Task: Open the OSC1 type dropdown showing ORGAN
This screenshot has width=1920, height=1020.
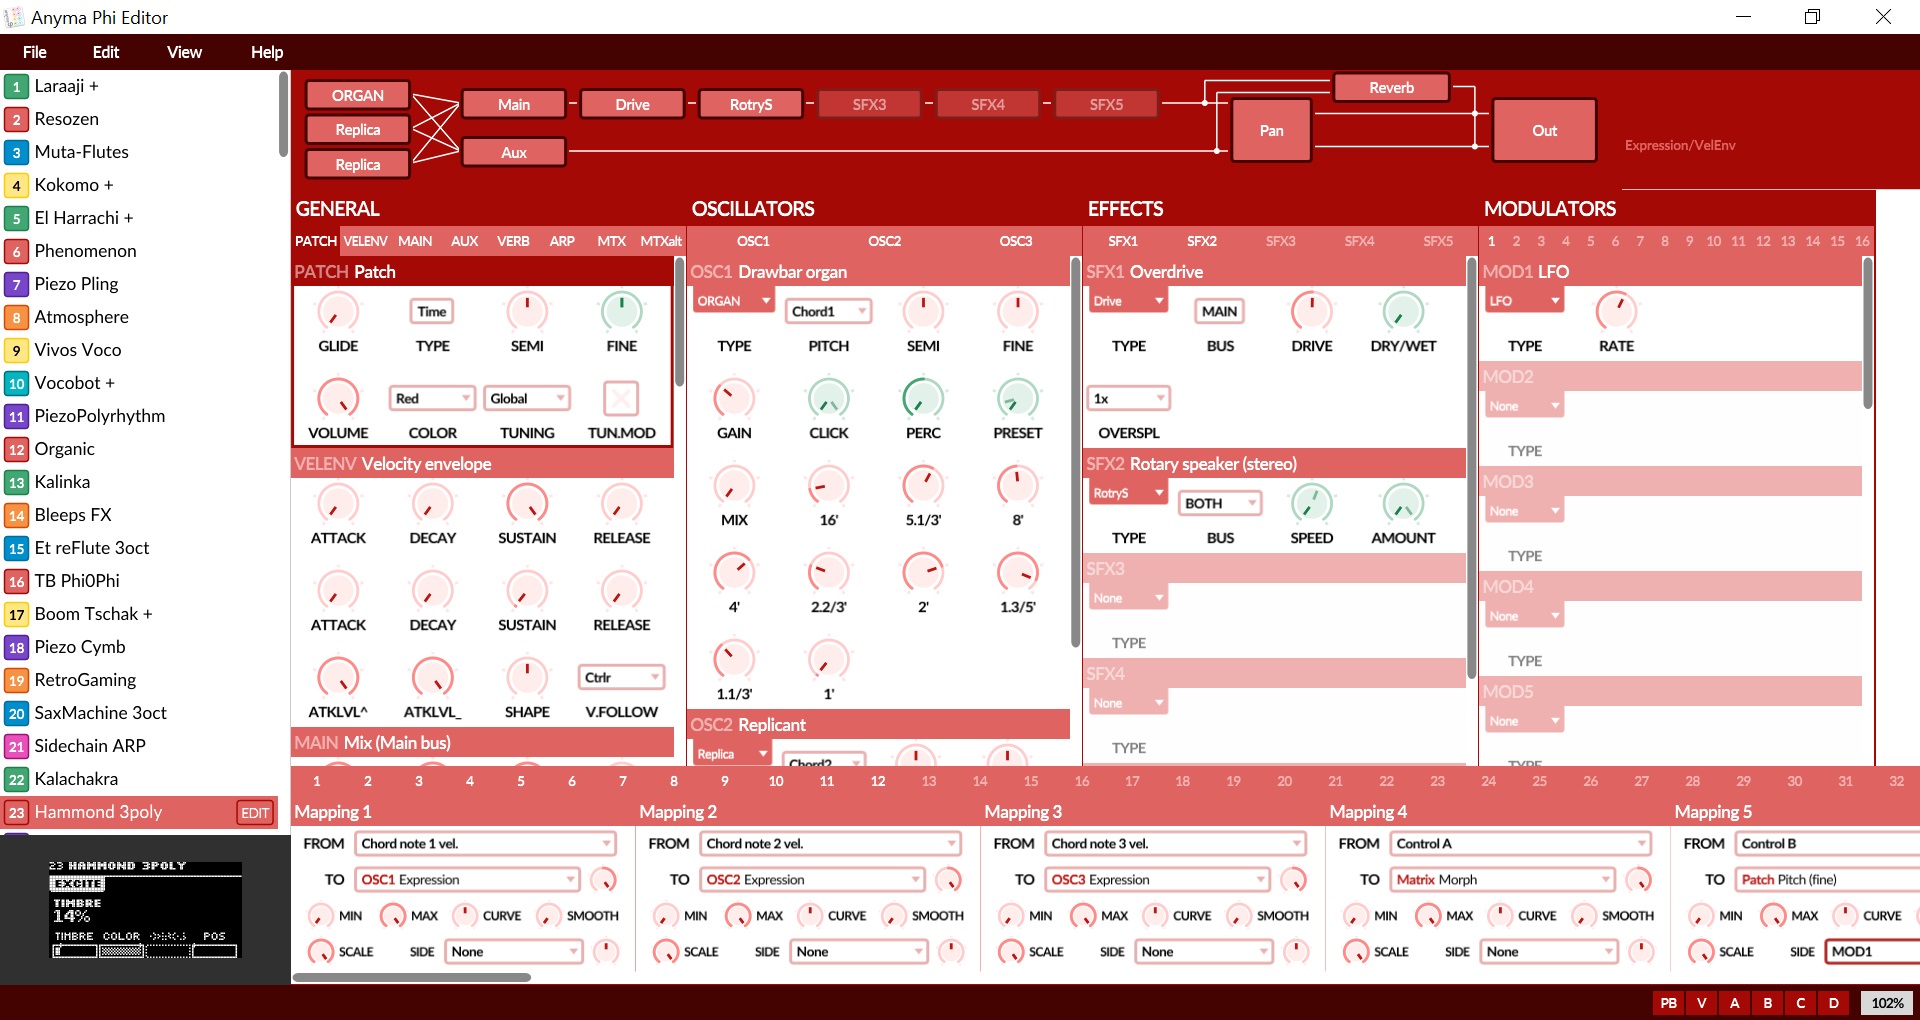Action: pos(734,301)
